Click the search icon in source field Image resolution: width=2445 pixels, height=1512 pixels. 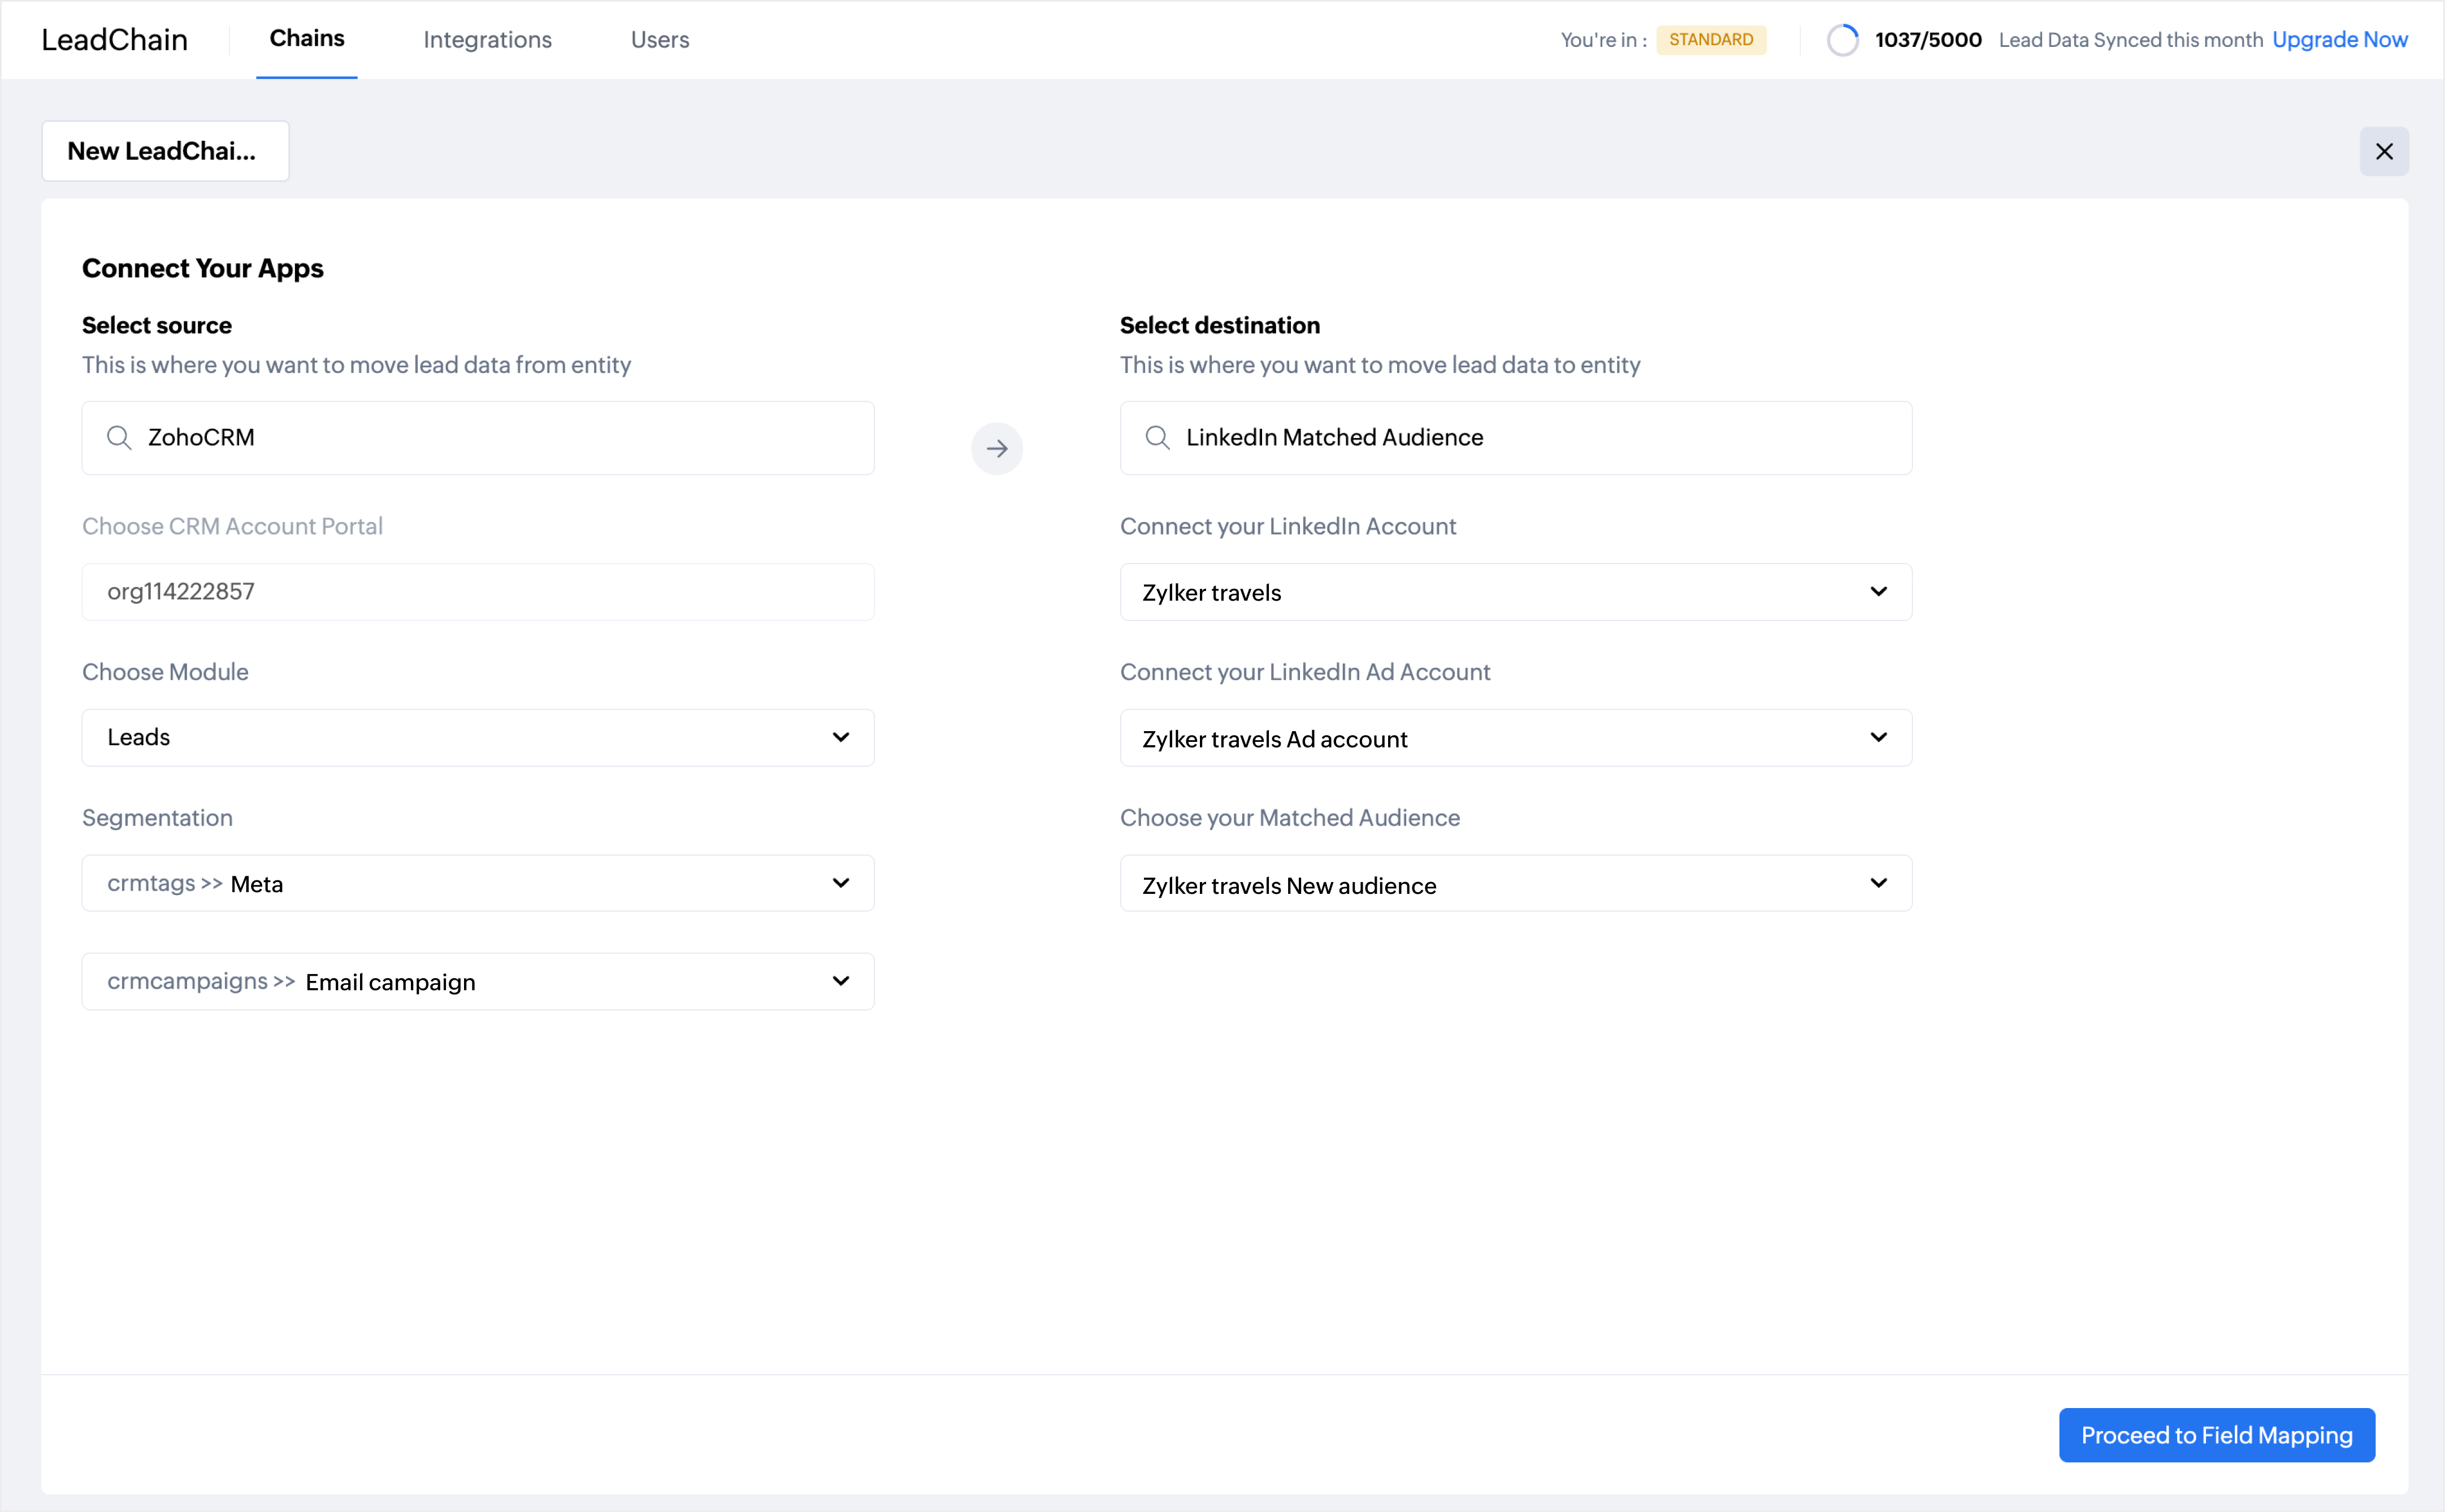119,438
